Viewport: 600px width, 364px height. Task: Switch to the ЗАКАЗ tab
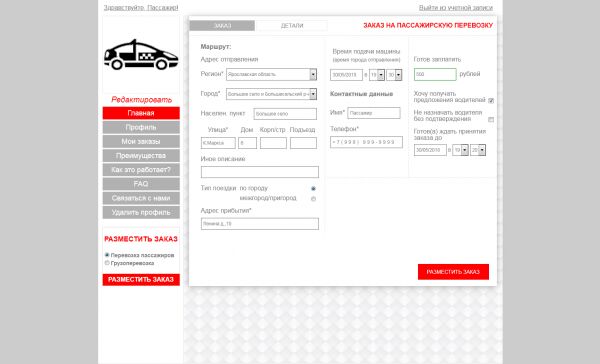[222, 26]
